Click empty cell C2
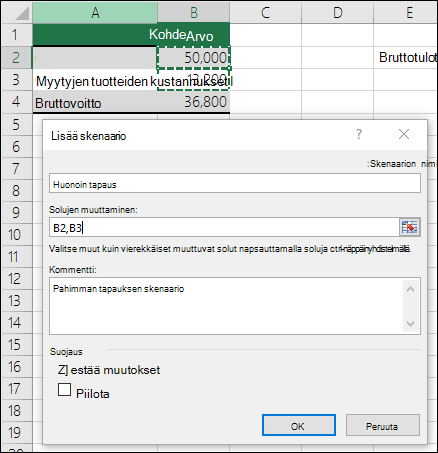This screenshot has height=453, width=438. click(266, 58)
